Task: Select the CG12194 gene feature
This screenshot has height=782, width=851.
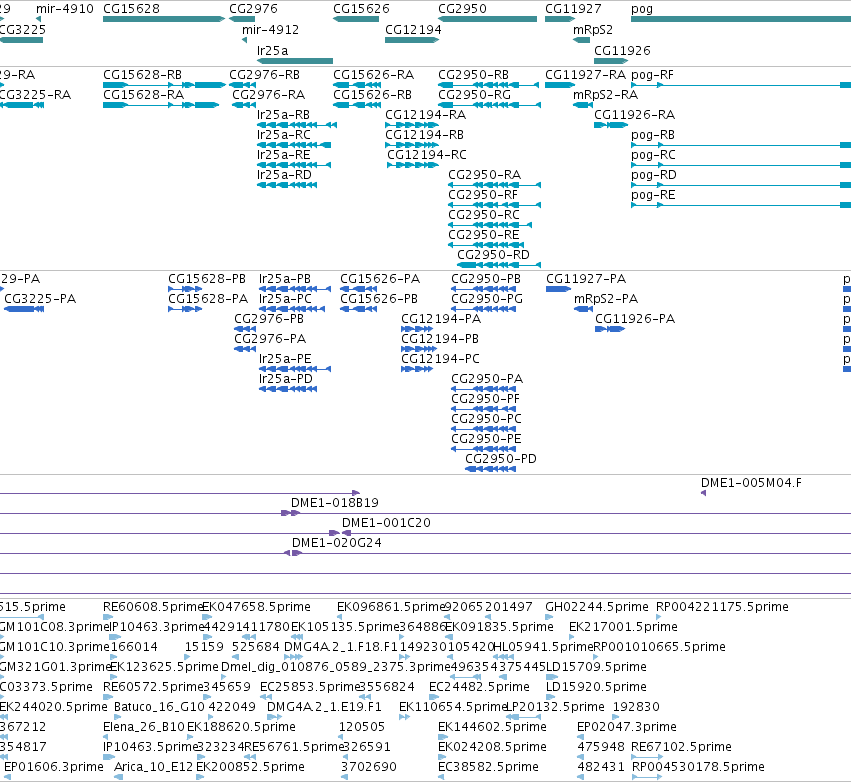Action: click(412, 40)
